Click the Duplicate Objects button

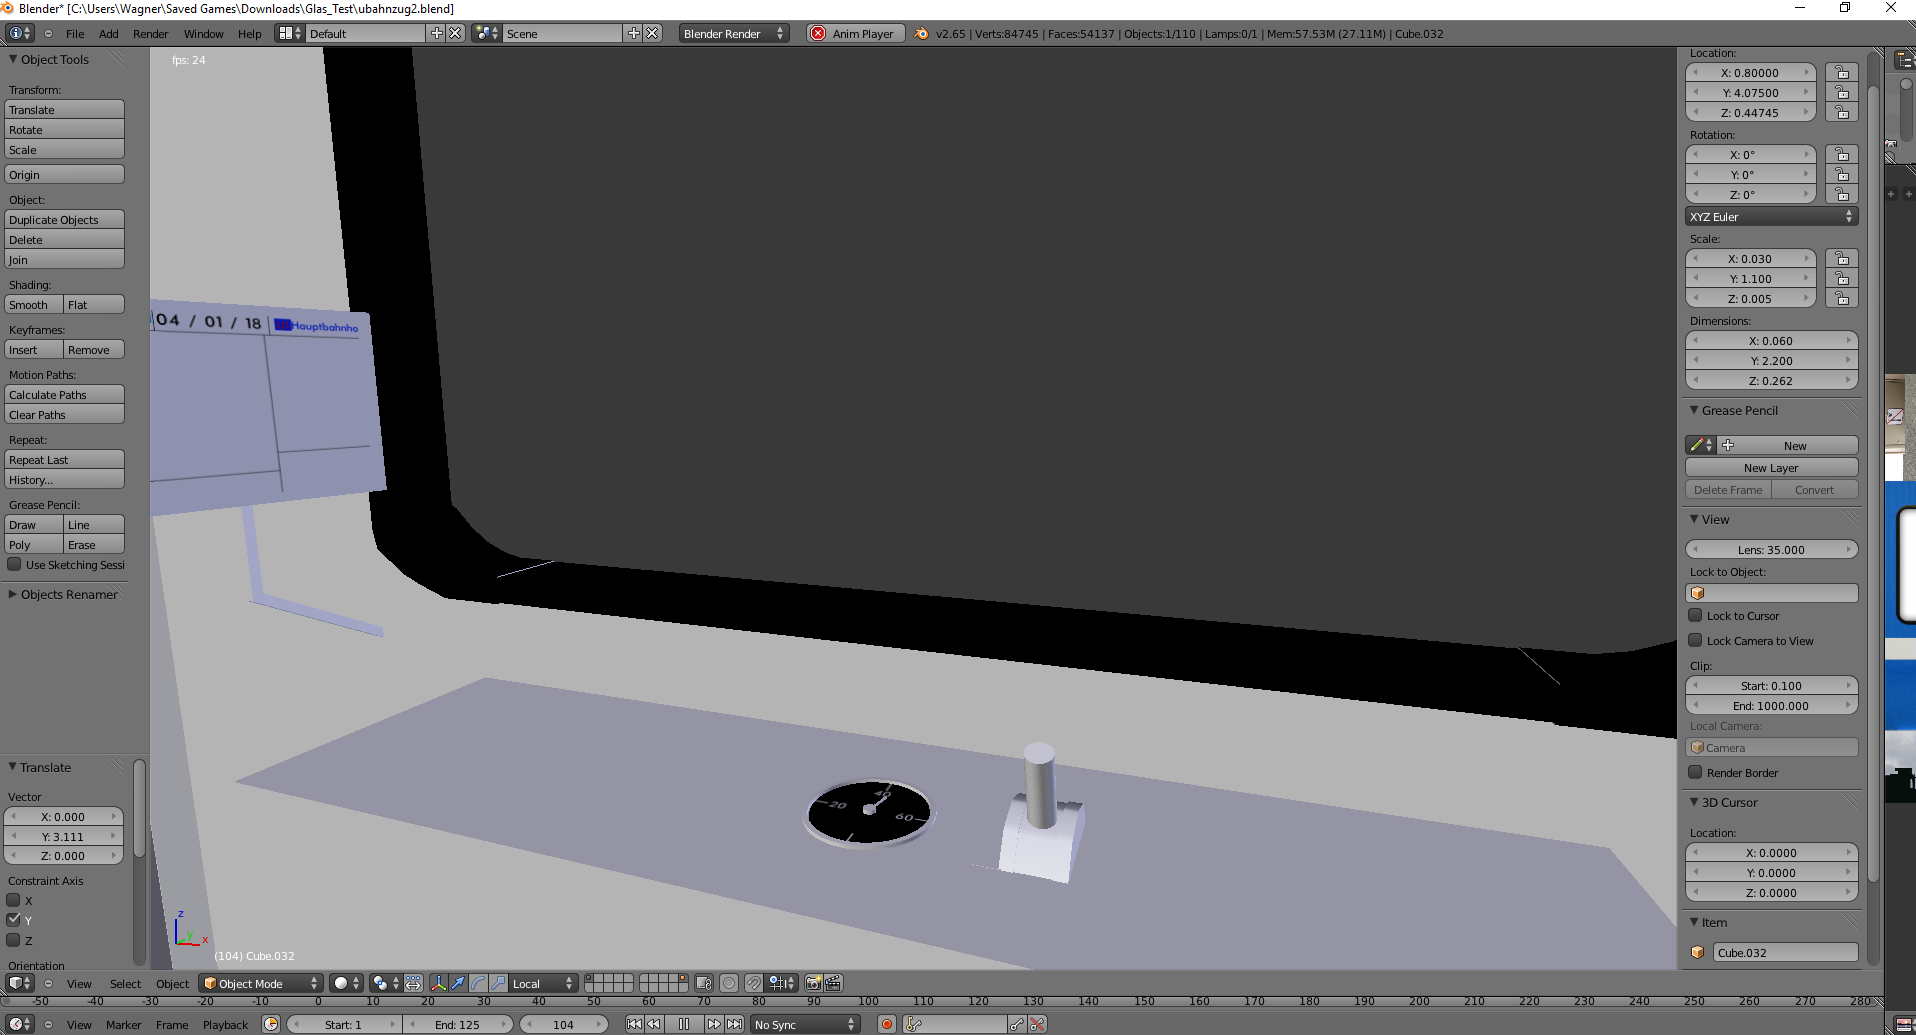pos(64,220)
